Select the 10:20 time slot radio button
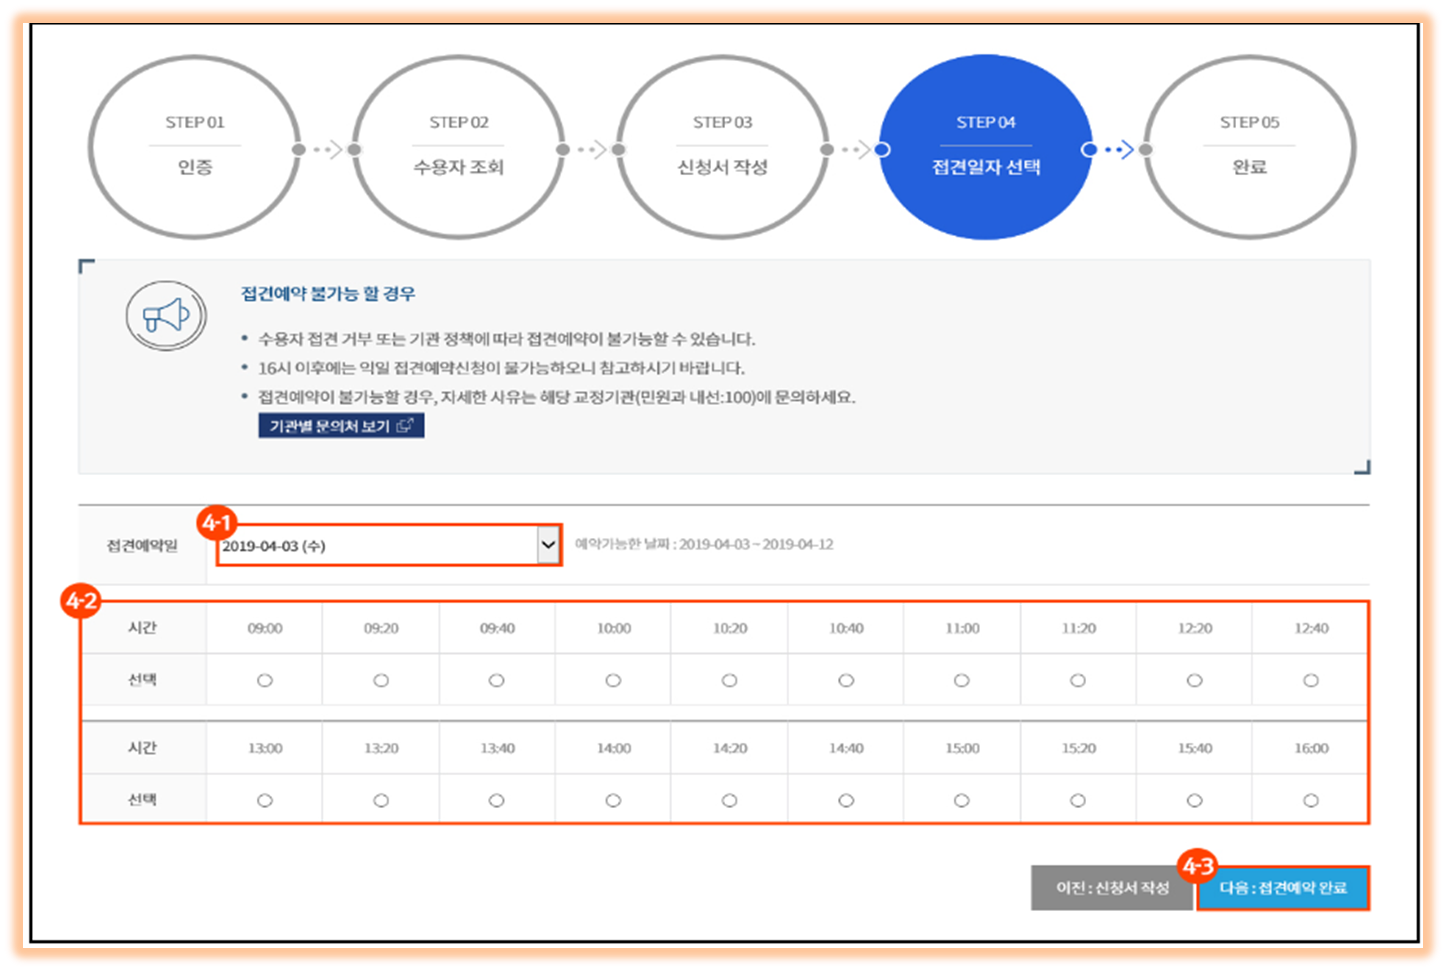1446x971 pixels. coord(729,680)
